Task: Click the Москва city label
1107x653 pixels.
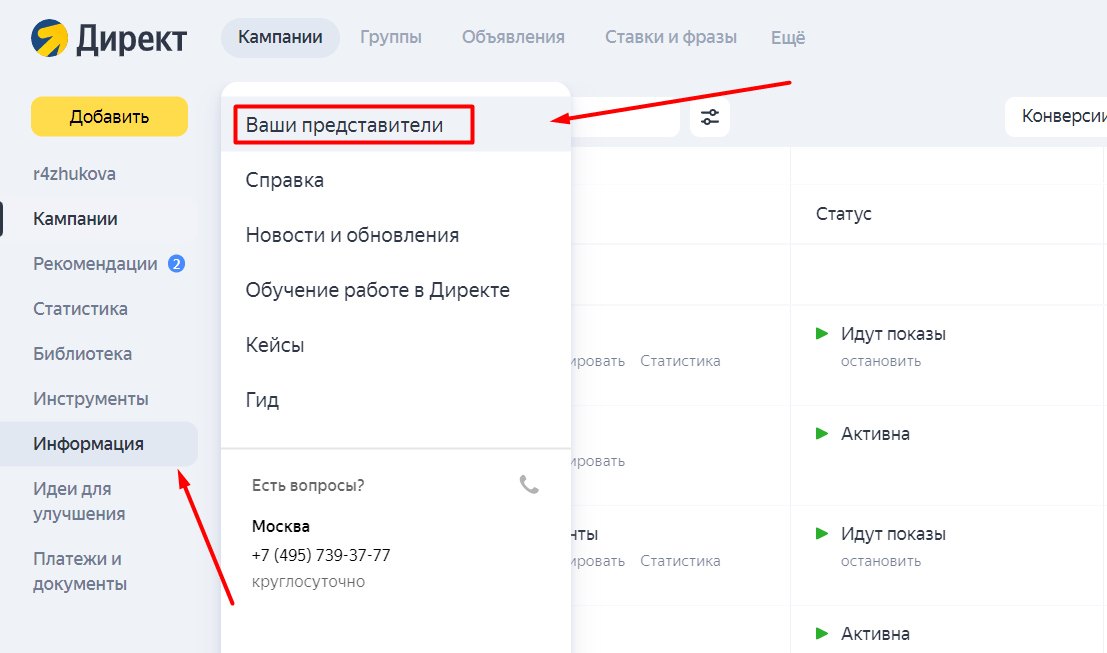Action: point(281,527)
